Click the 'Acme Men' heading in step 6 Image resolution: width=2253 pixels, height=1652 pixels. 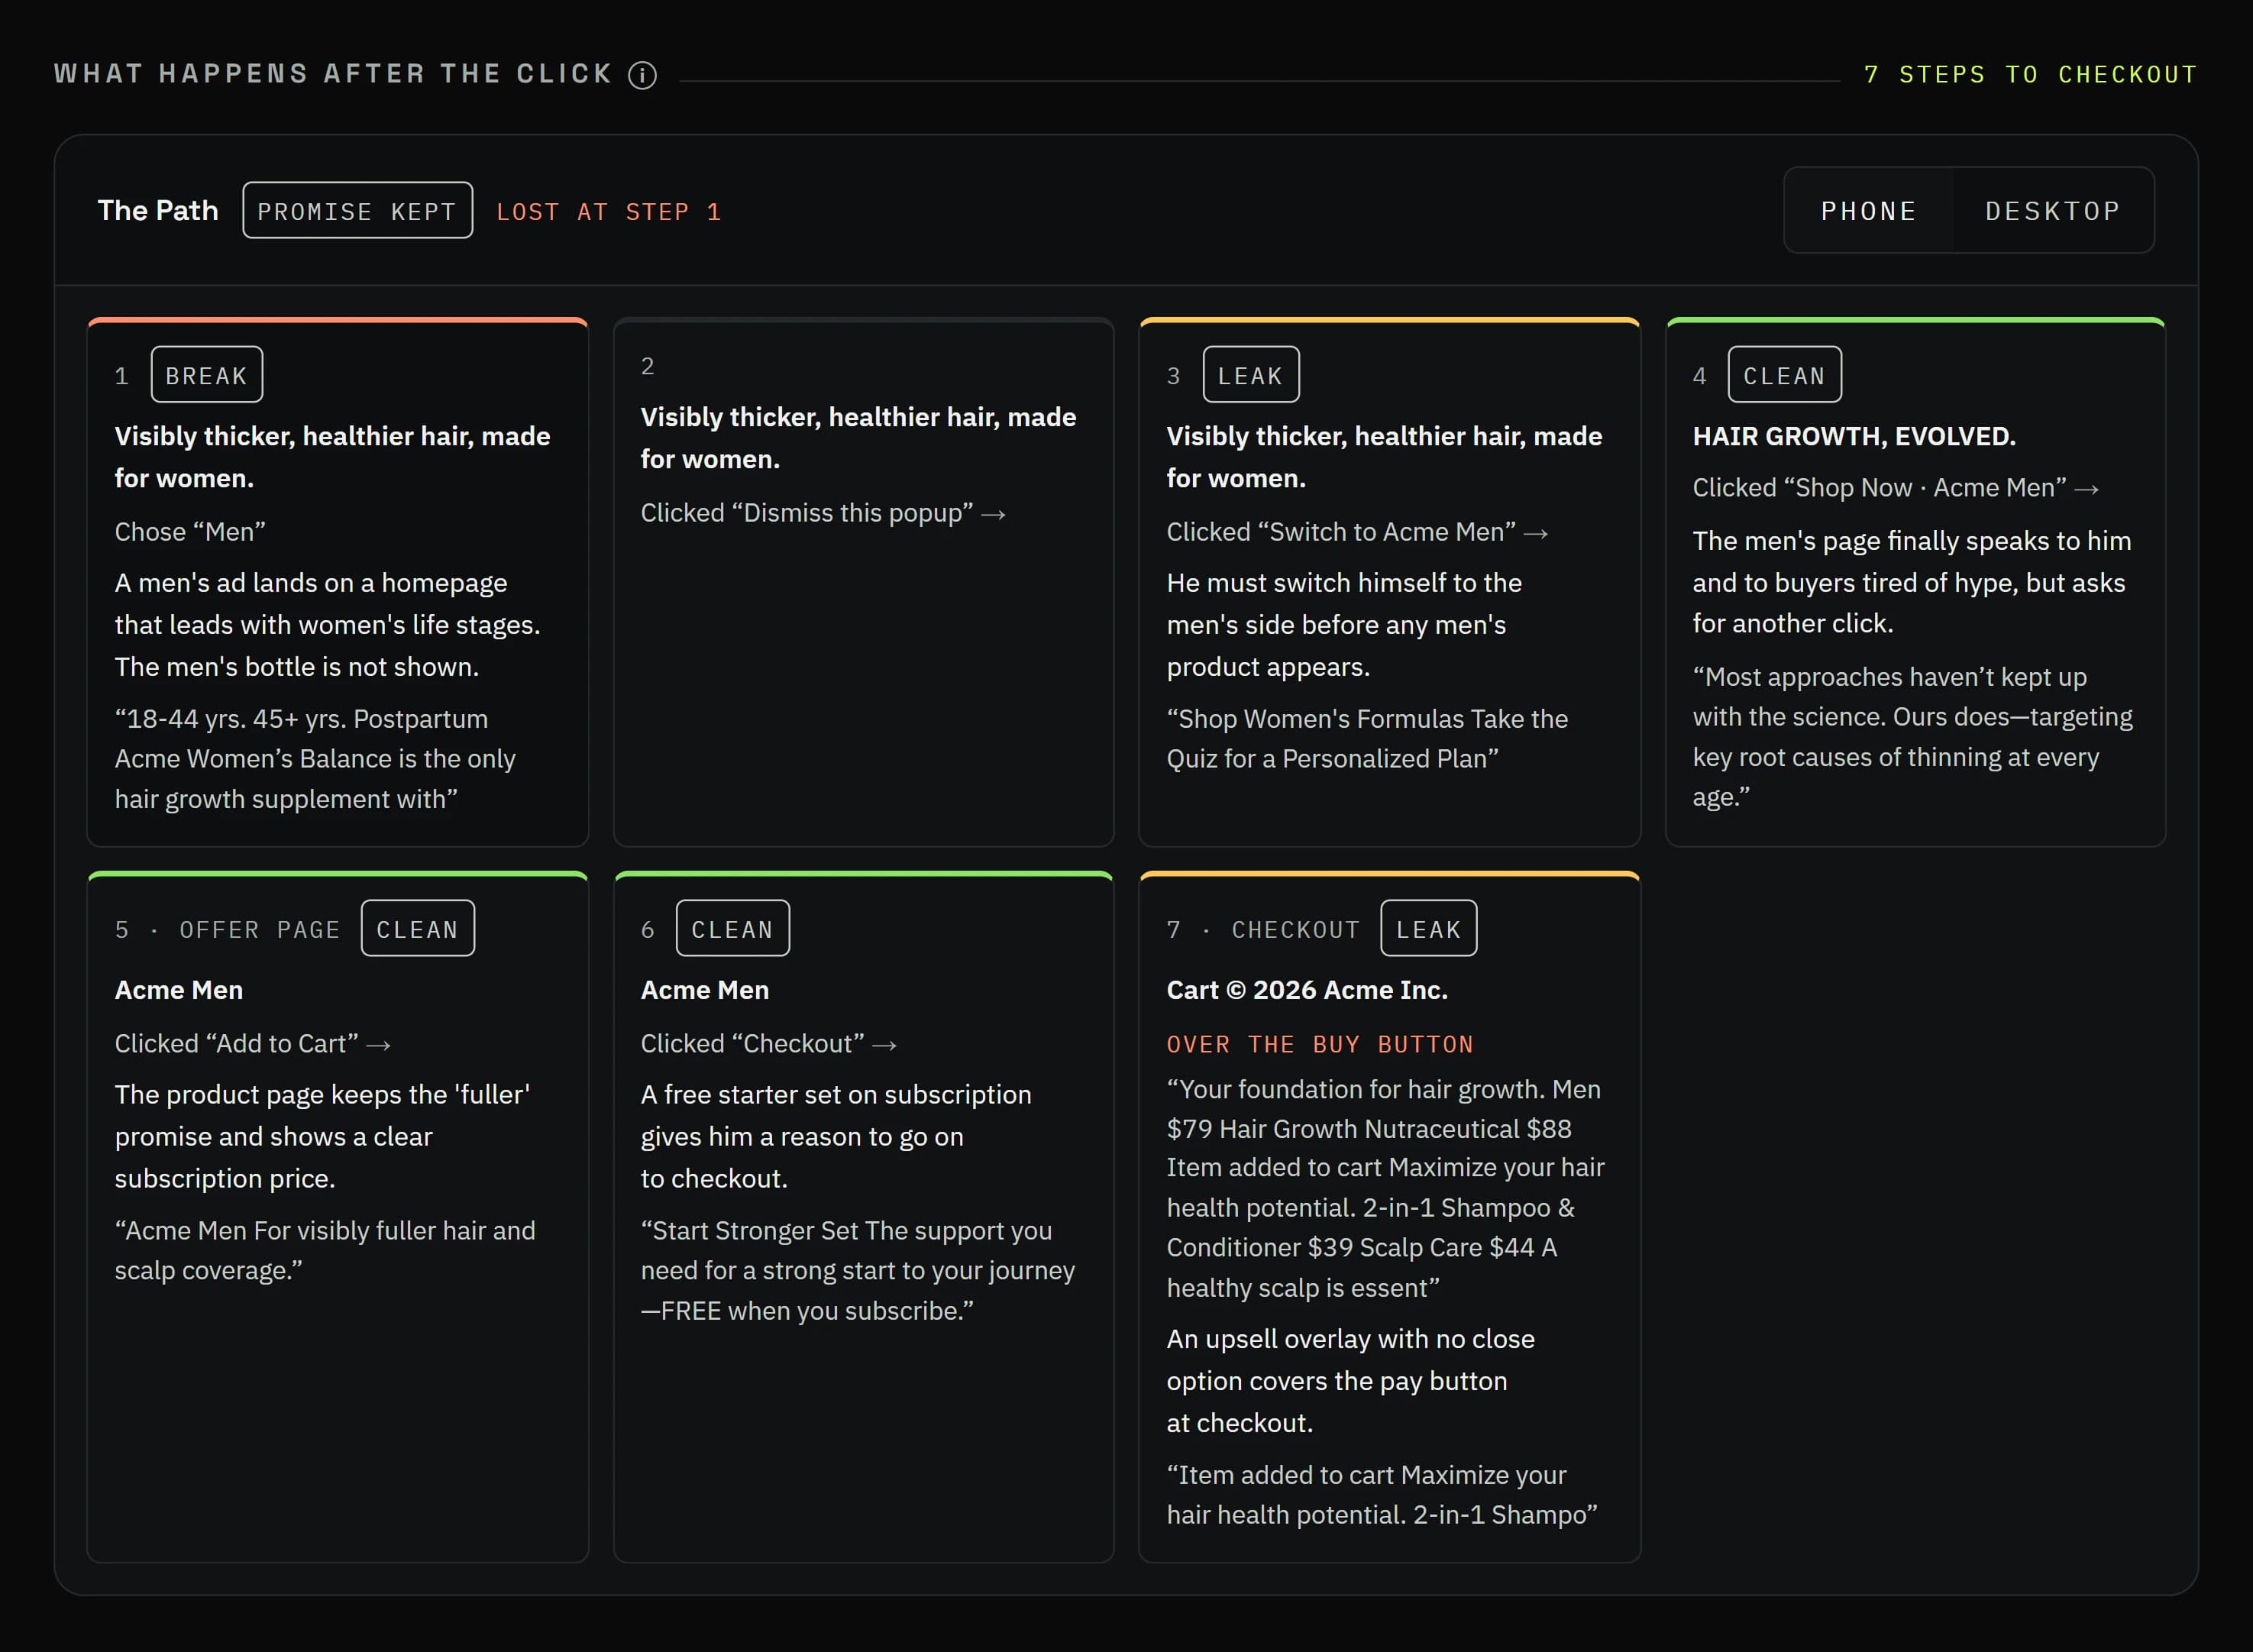[x=704, y=991]
